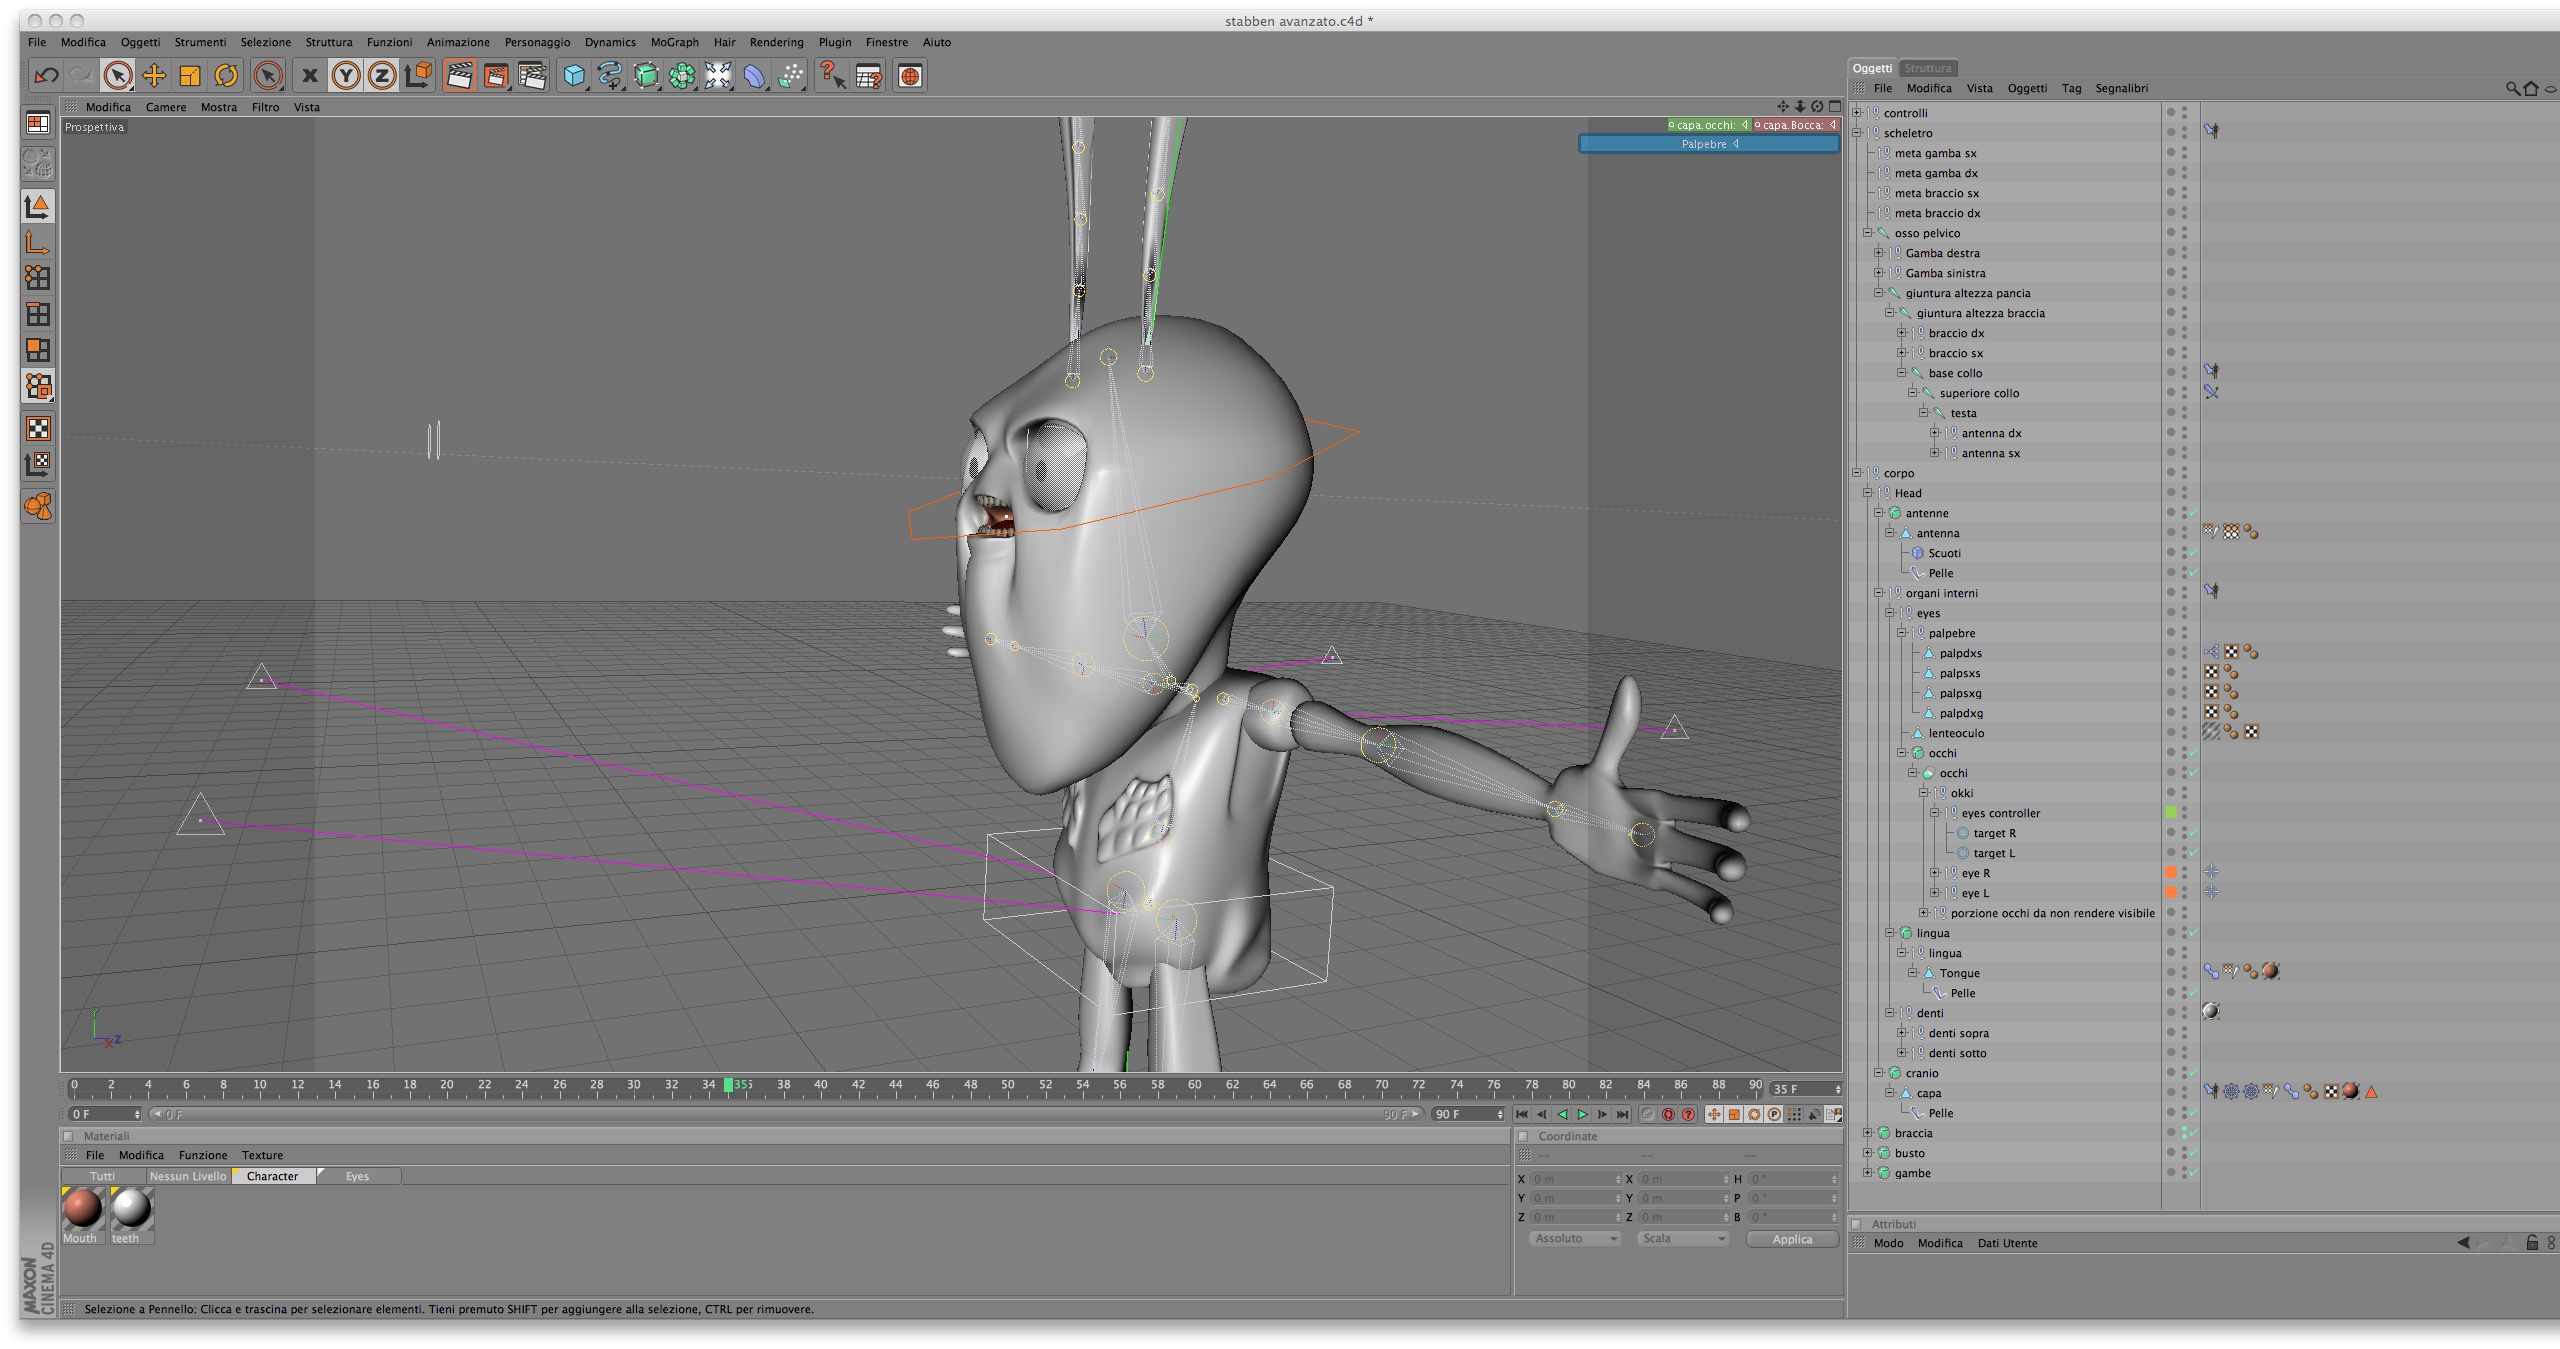2560x1349 pixels.
Task: Select the Rotate tool in top toolbar
Action: [x=227, y=76]
